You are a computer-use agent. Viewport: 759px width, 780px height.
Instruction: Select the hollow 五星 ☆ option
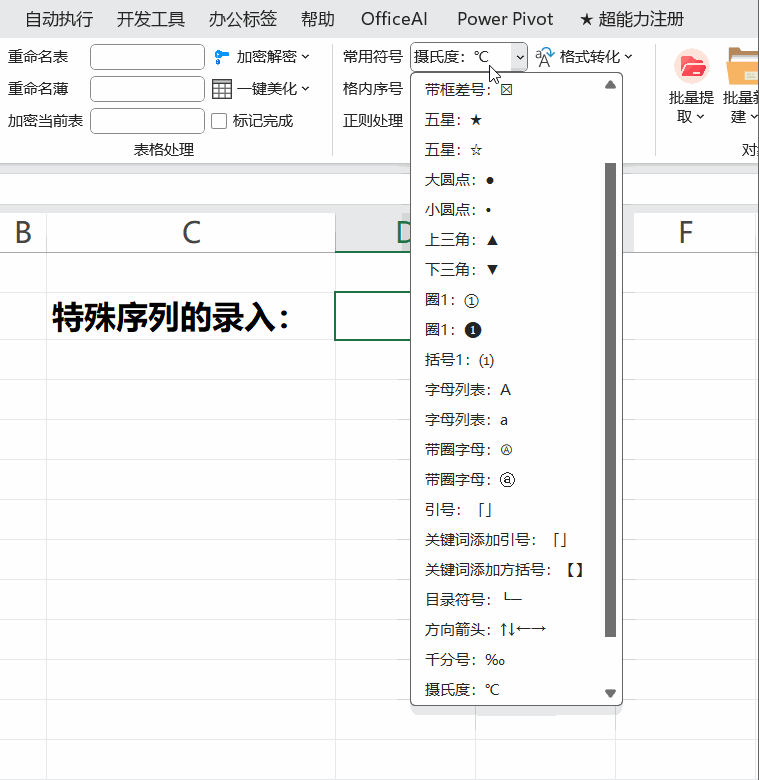click(507, 150)
